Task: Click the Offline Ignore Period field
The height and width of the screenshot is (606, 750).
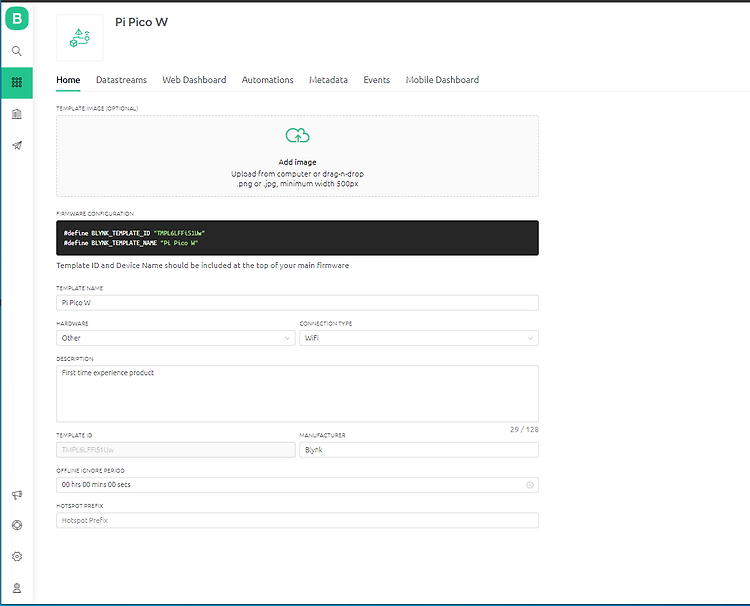Action: click(x=298, y=485)
